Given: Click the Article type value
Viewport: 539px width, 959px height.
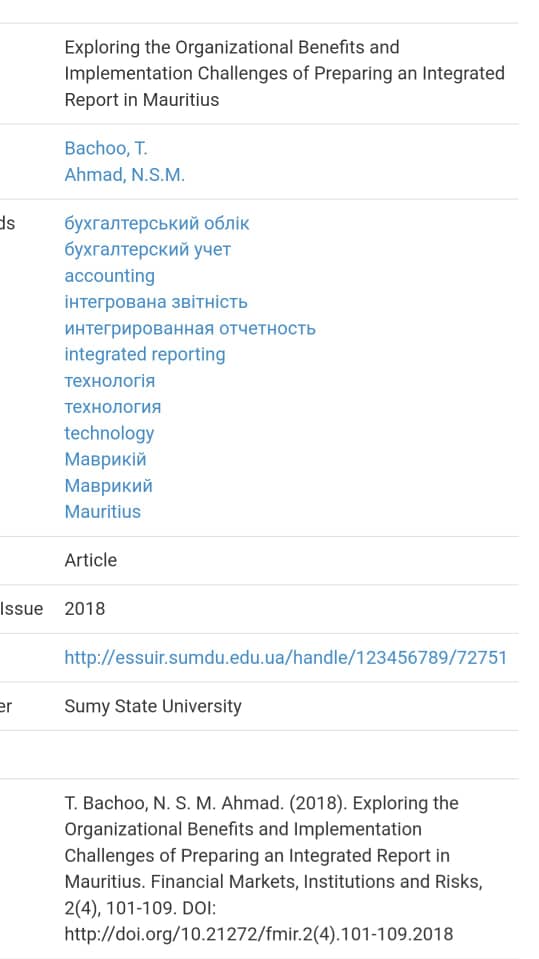Looking at the screenshot, I should (x=91, y=560).
